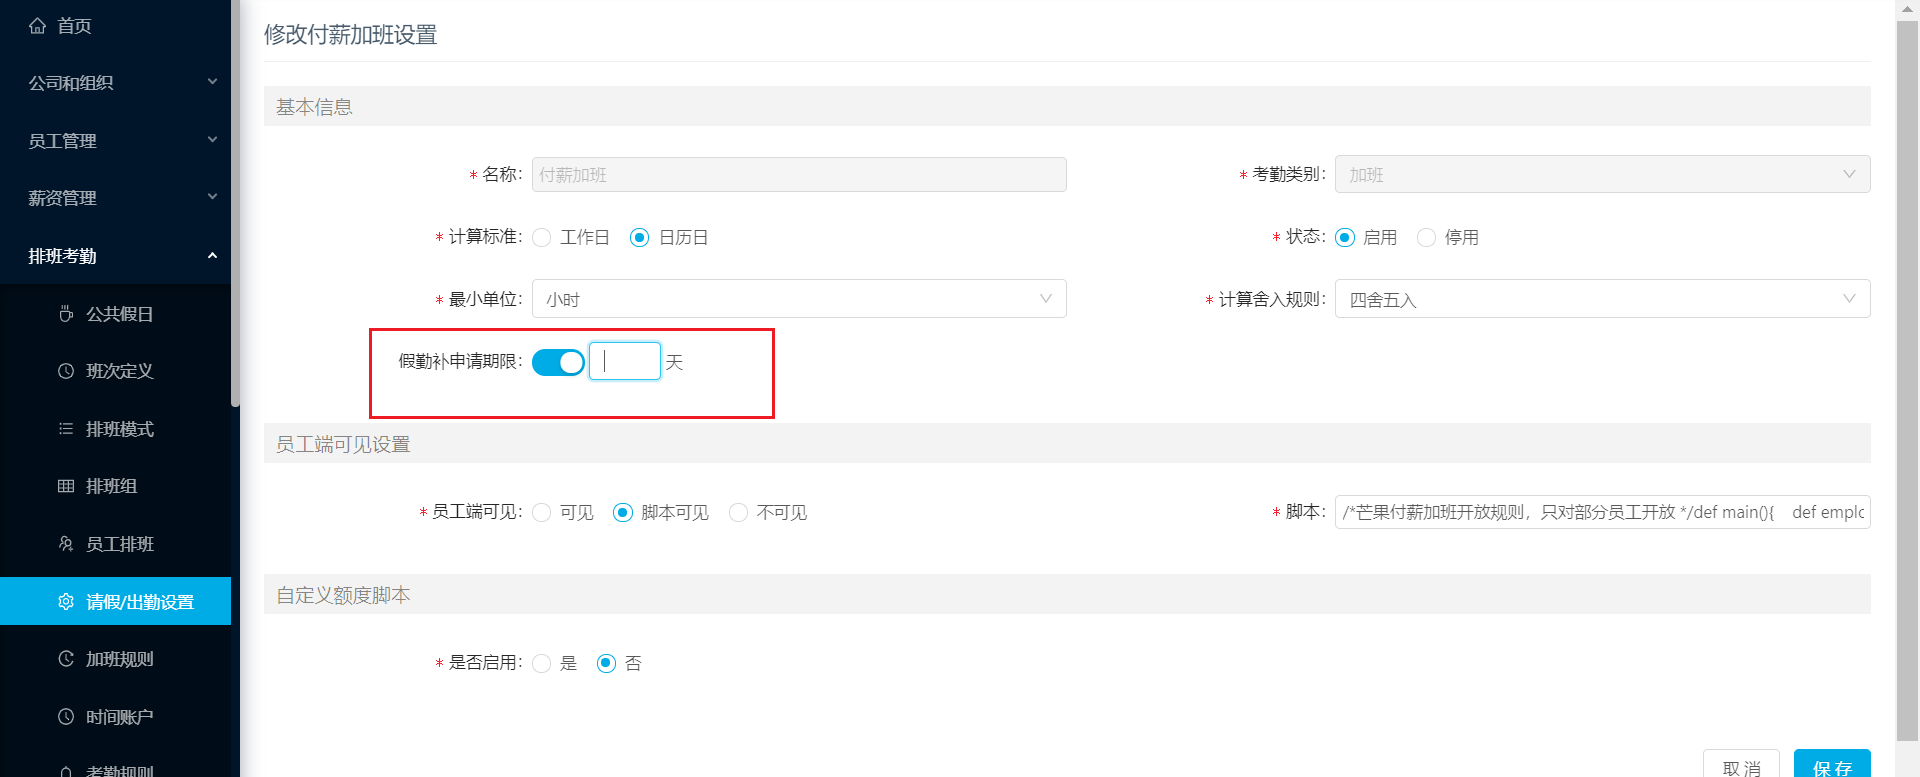The height and width of the screenshot is (777, 1920).
Task: Open the 最小单位 dropdown
Action: coord(799,299)
